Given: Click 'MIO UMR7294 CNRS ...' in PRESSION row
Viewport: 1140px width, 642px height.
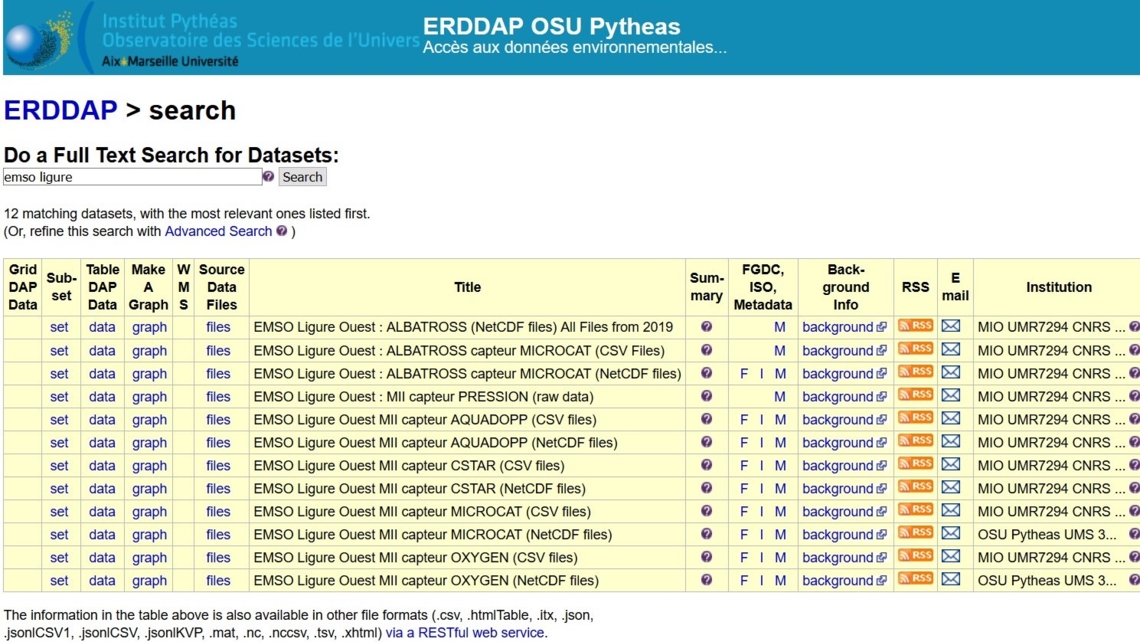Looking at the screenshot, I should (x=1051, y=396).
